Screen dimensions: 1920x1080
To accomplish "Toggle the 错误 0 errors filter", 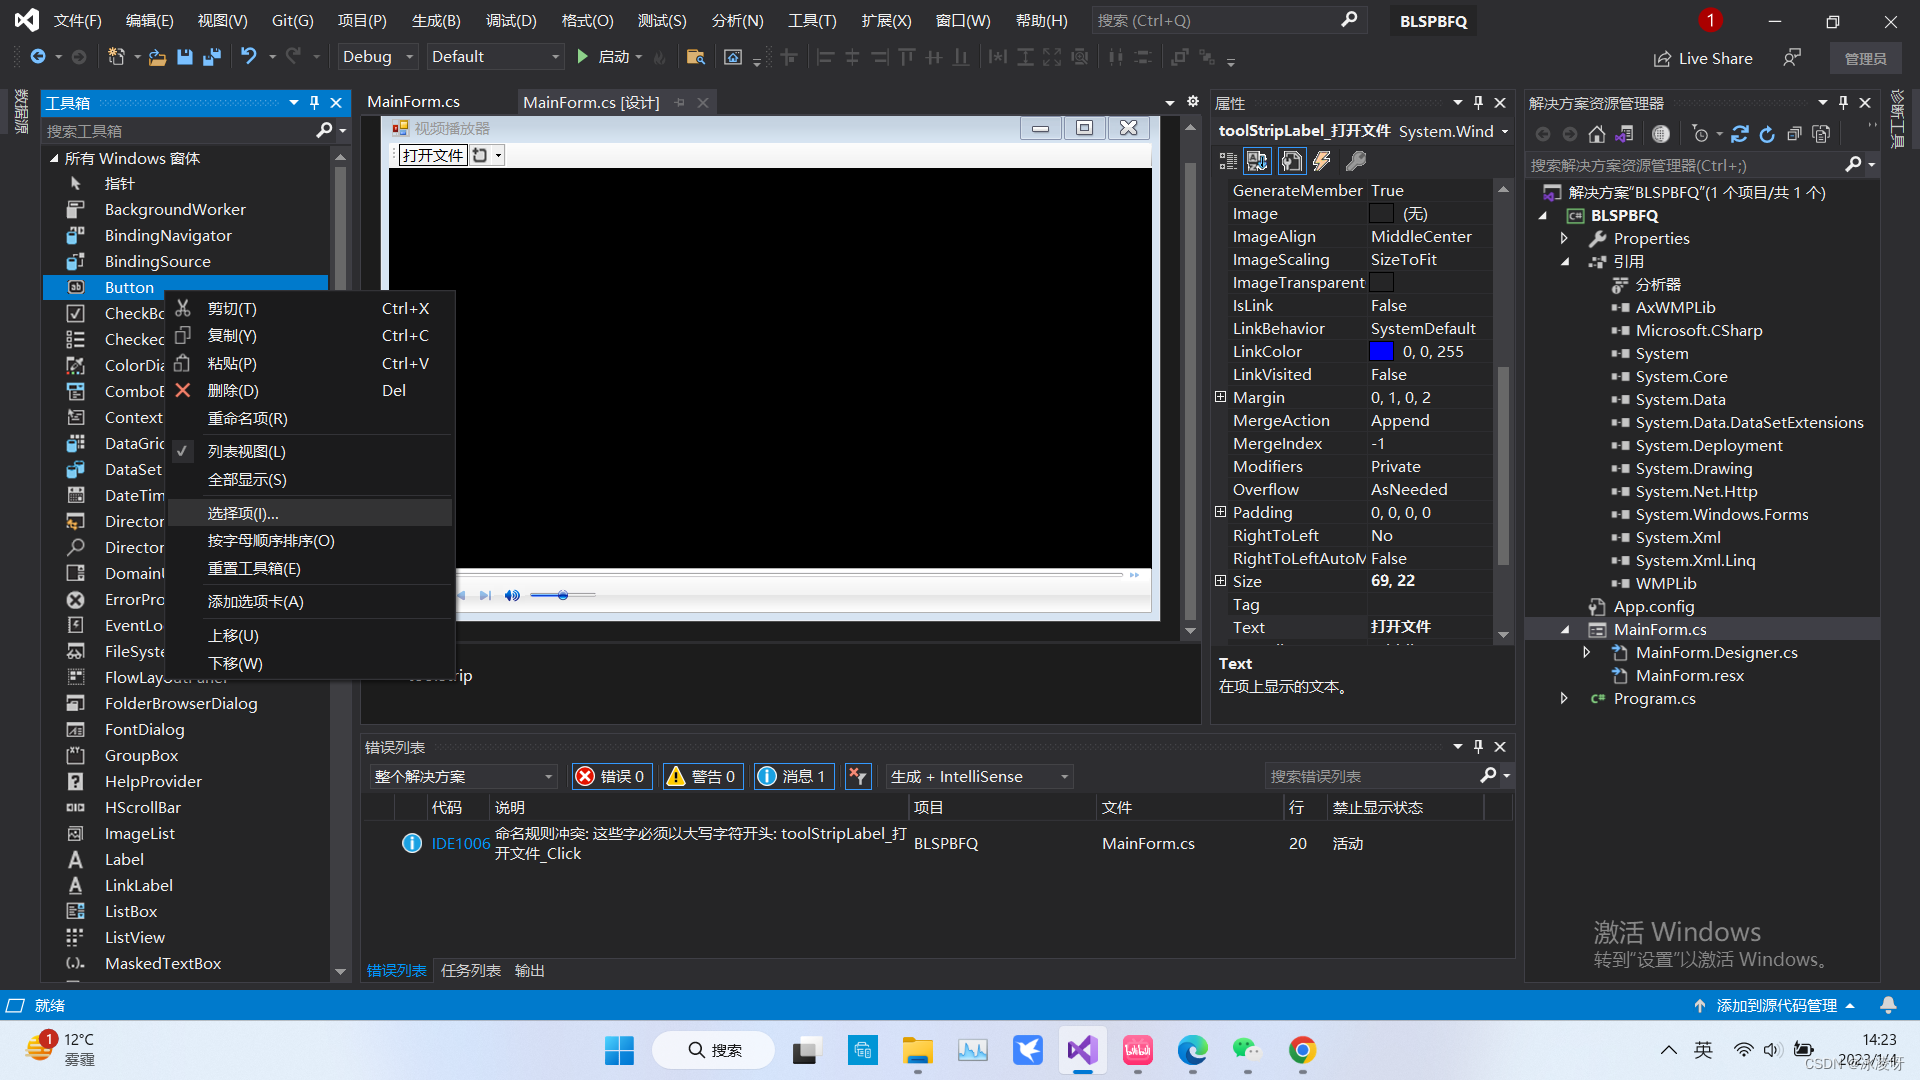I will click(612, 777).
